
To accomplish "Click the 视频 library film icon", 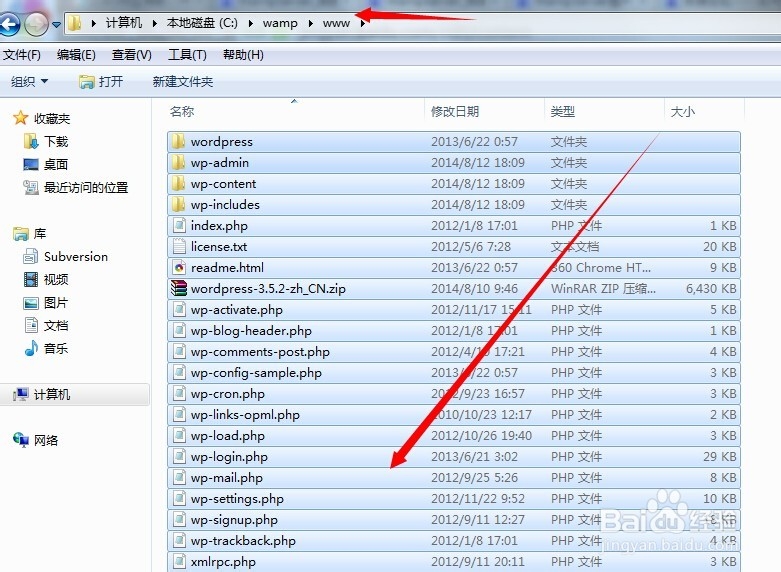I will pyautogui.click(x=31, y=280).
